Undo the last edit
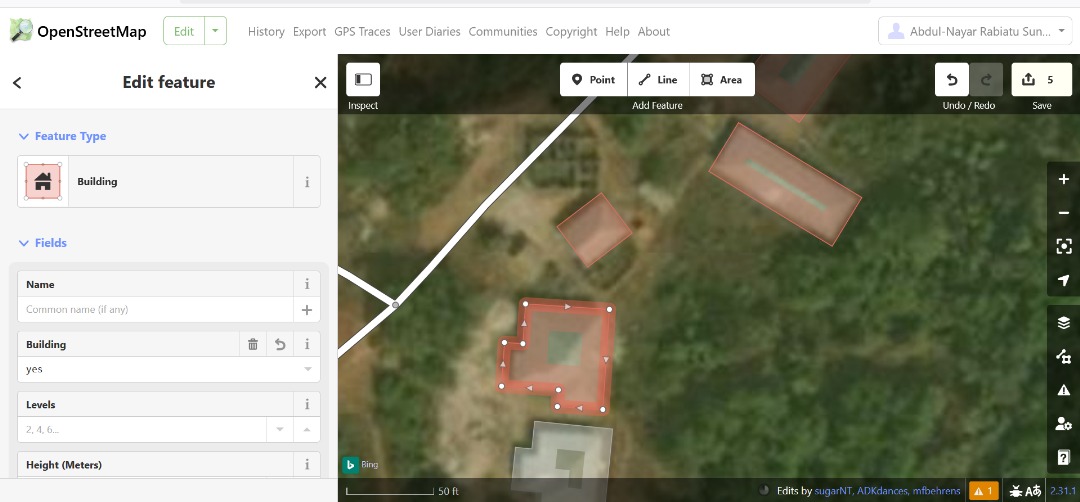 [952, 80]
